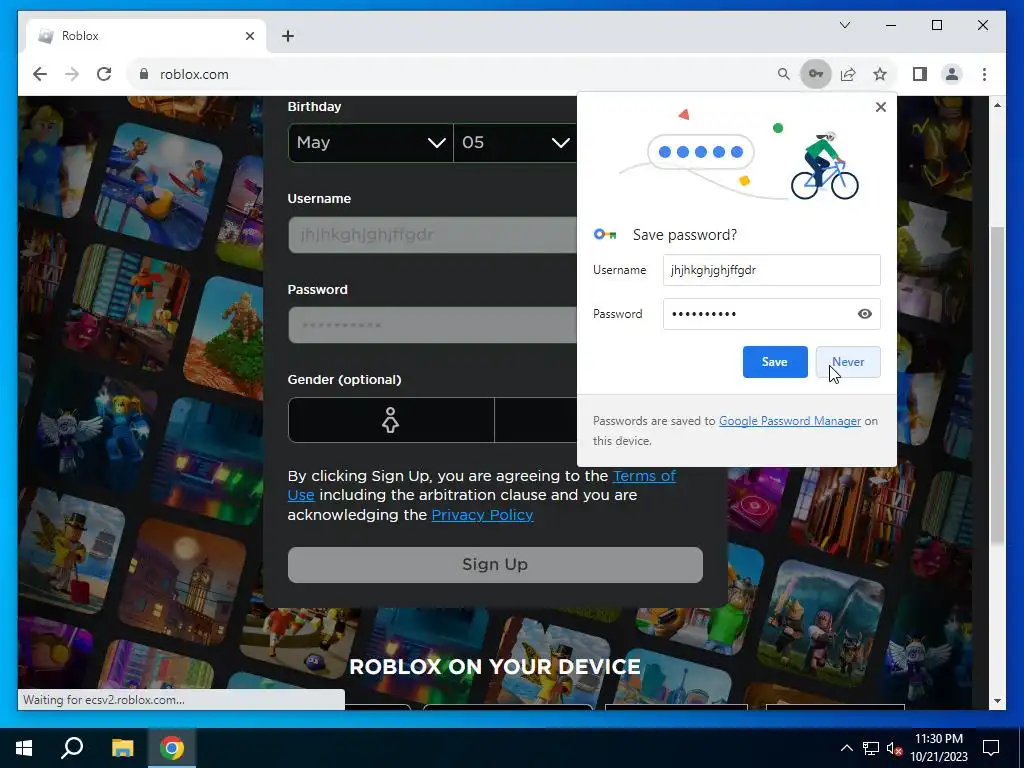Open File Explorer from taskbar
The image size is (1024, 768).
click(x=122, y=748)
